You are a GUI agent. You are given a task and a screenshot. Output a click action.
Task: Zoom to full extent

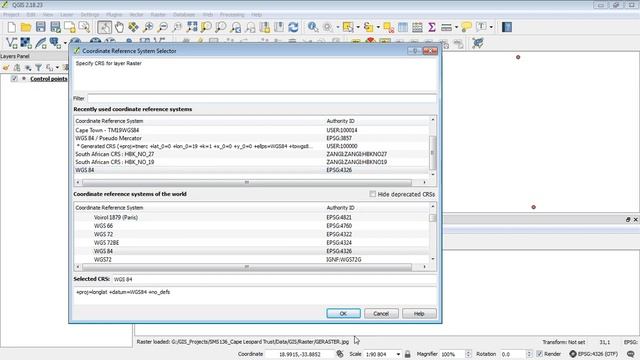click(191, 27)
